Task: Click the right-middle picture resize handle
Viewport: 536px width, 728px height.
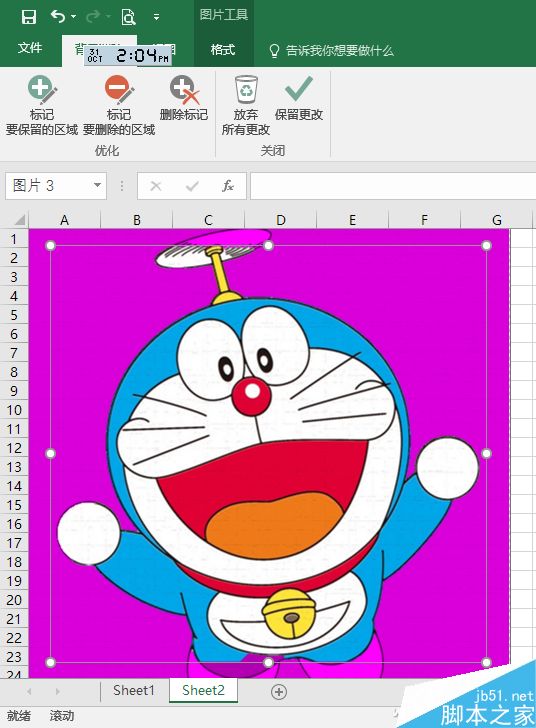Action: [x=486, y=454]
